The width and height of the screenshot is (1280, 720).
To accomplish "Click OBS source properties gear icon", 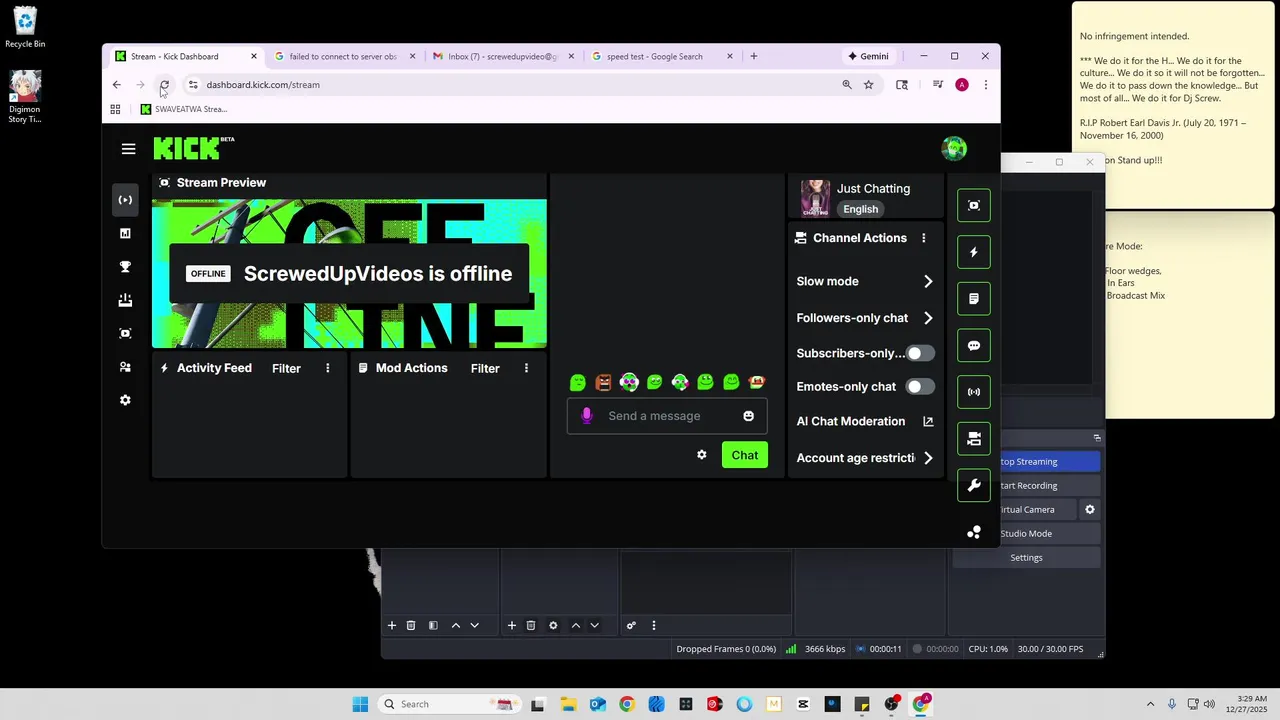I will tap(553, 625).
